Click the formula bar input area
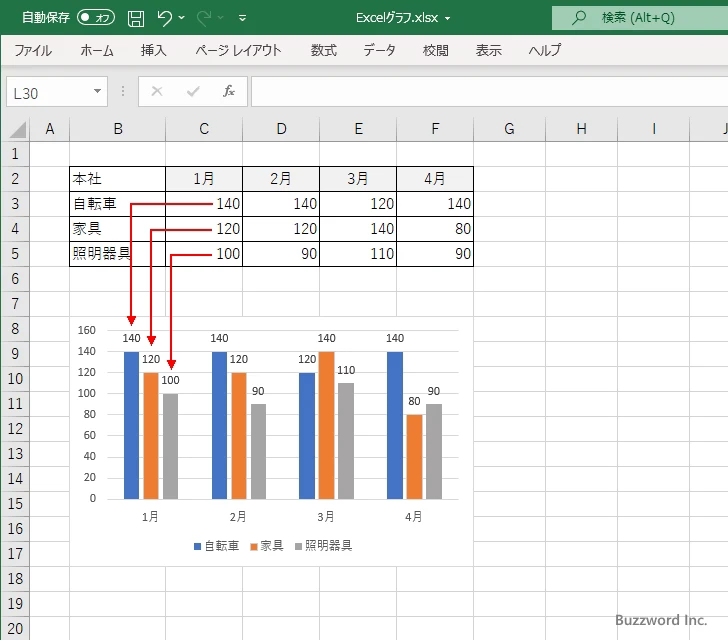The width and height of the screenshot is (728, 640). [x=489, y=91]
